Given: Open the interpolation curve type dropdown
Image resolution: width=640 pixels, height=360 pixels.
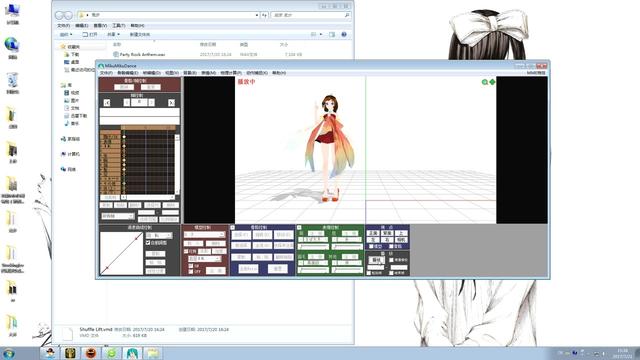Looking at the screenshot, I should coord(159,236).
